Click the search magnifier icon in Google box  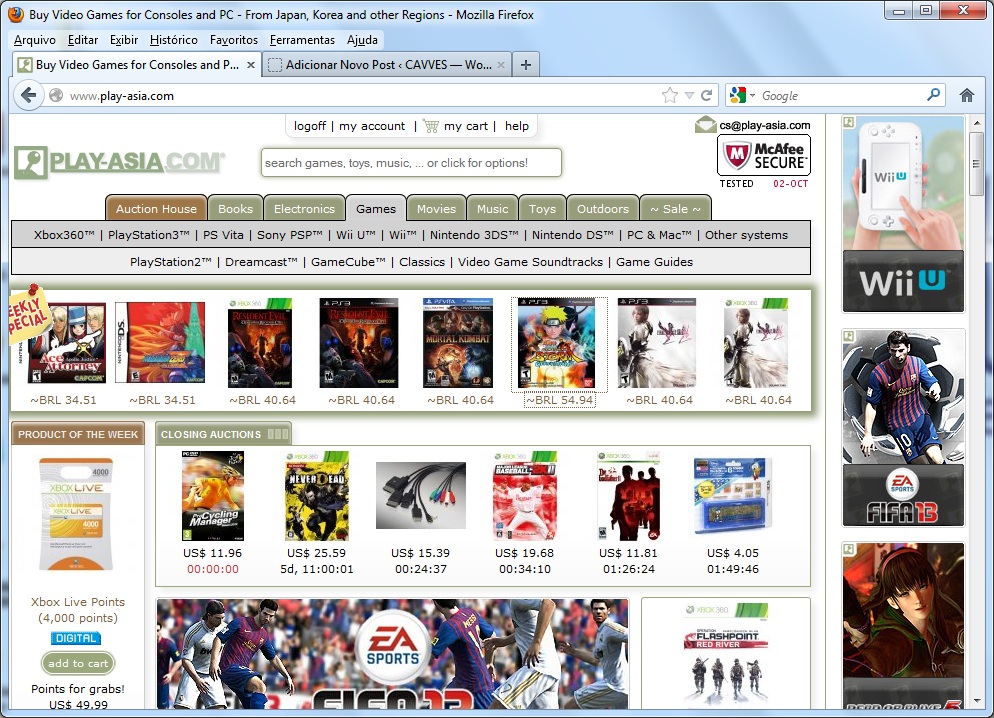tap(934, 95)
